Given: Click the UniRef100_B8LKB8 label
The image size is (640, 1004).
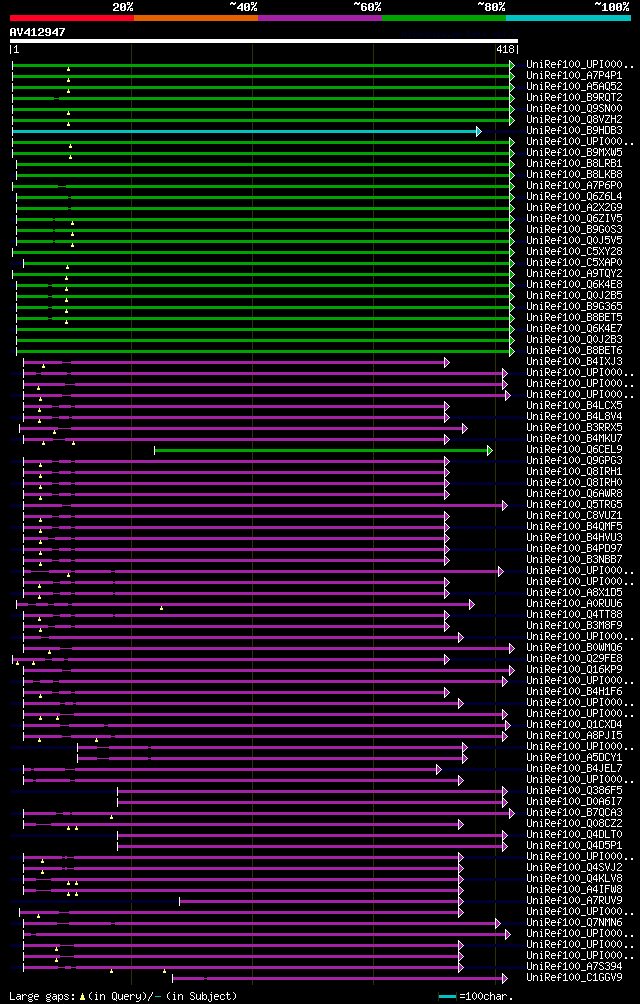Looking at the screenshot, I should point(574,175).
